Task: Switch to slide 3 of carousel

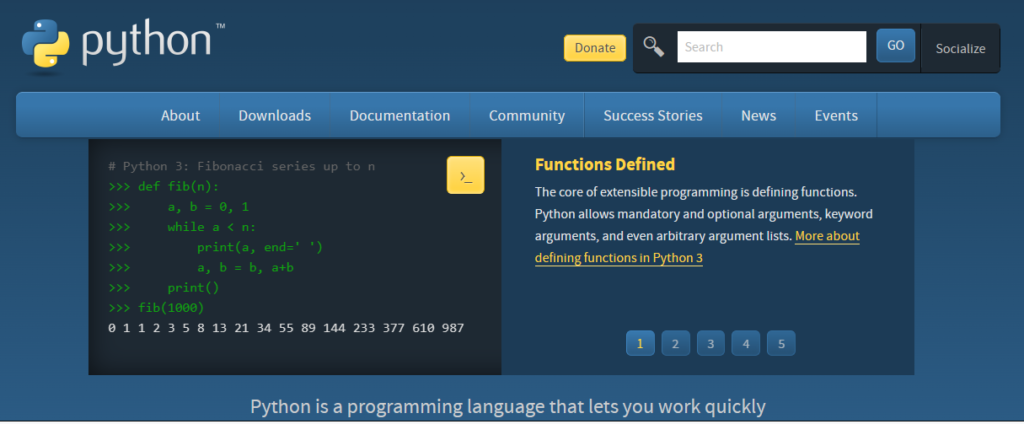Action: [710, 344]
